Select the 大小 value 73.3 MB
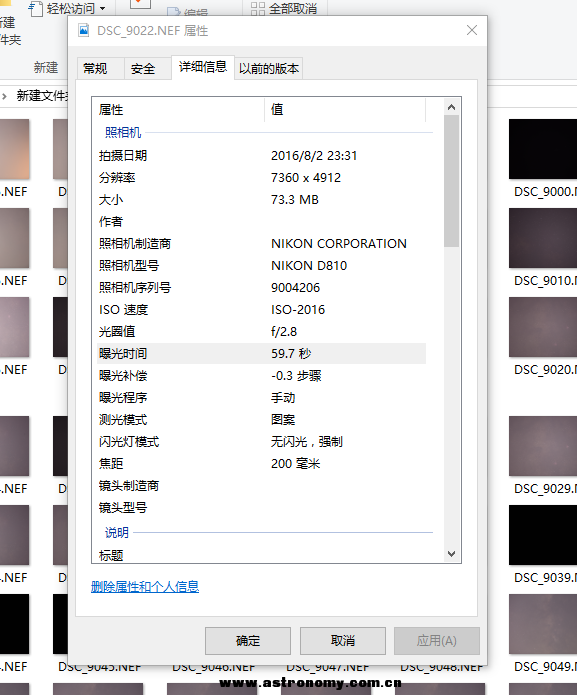 click(295, 199)
